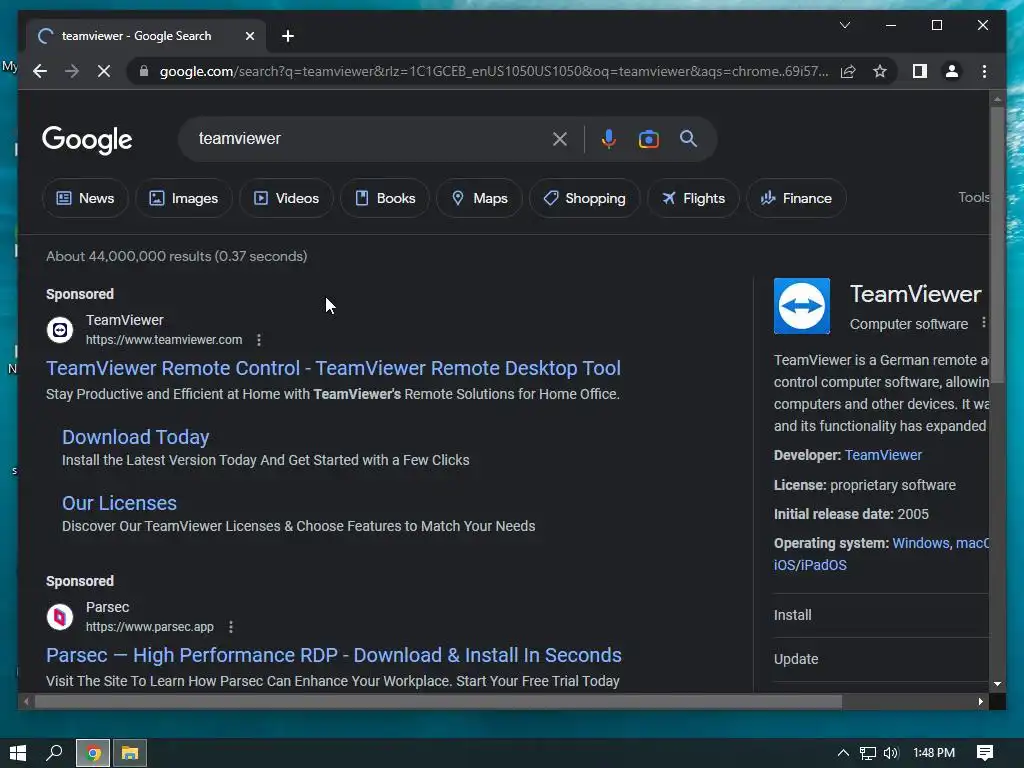Open network status tray icon
The width and height of the screenshot is (1024, 768).
point(867,753)
